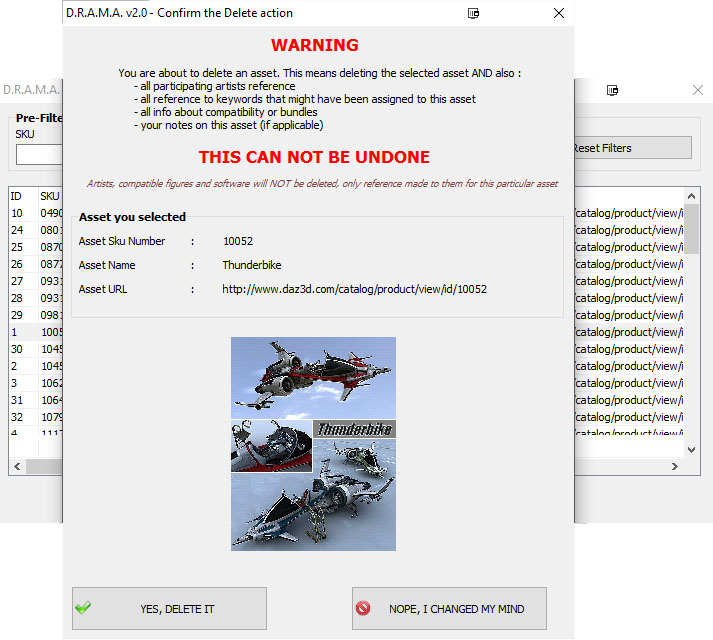This screenshot has height=640, width=713.
Task: Click the list's vertical scrollbar up arrow
Action: pos(692,197)
